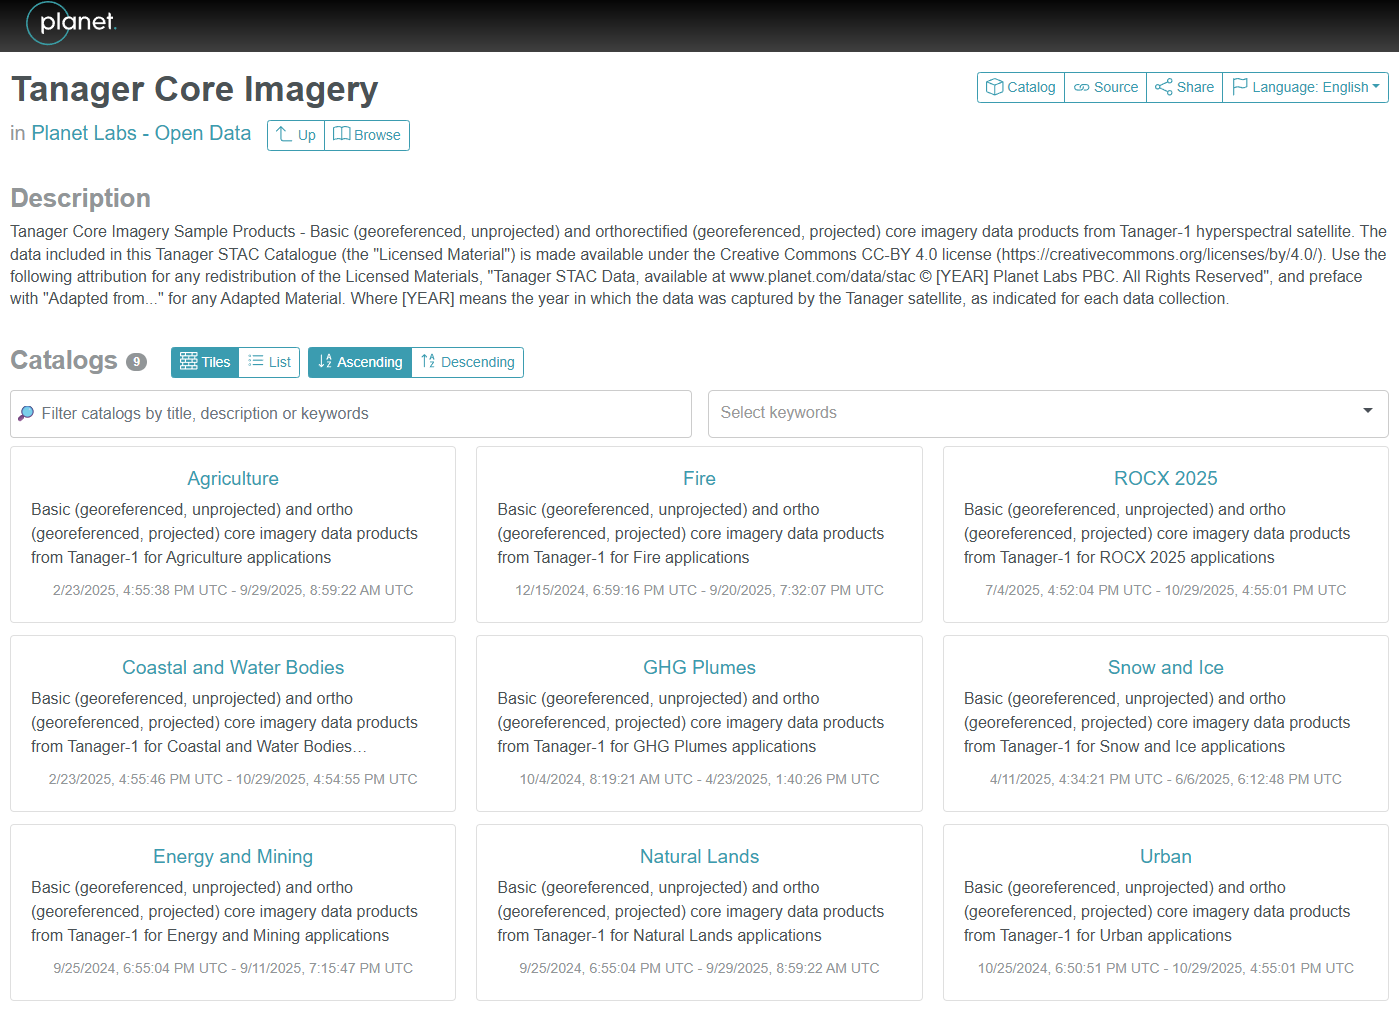The height and width of the screenshot is (1010, 1399).
Task: Open the Browse button
Action: (x=367, y=135)
